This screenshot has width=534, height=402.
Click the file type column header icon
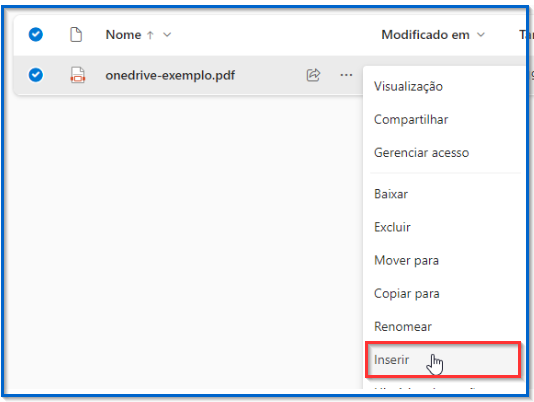(x=76, y=35)
